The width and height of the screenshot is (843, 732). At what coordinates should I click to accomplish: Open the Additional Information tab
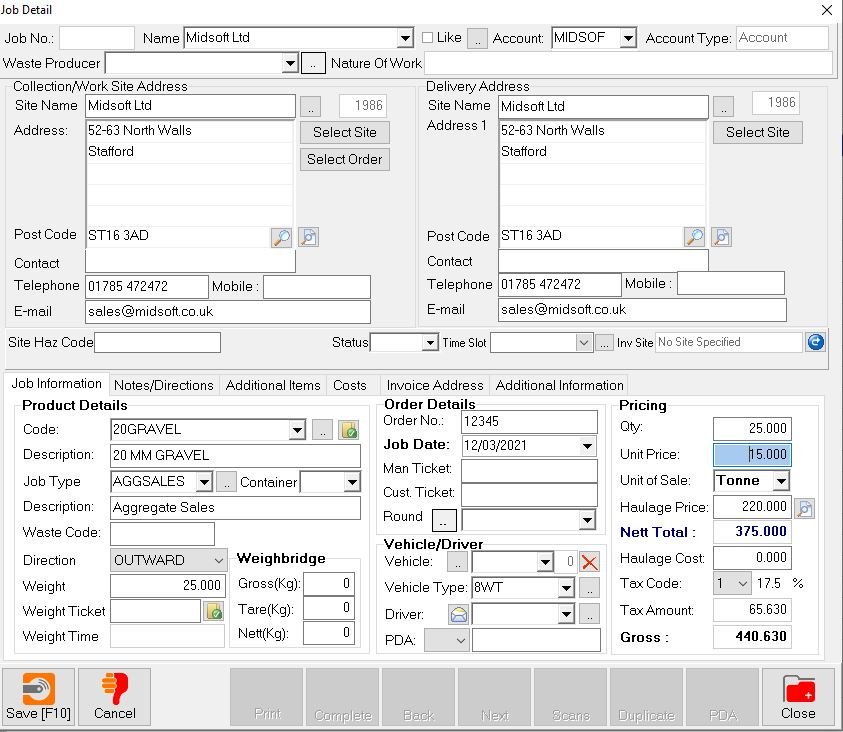(560, 385)
